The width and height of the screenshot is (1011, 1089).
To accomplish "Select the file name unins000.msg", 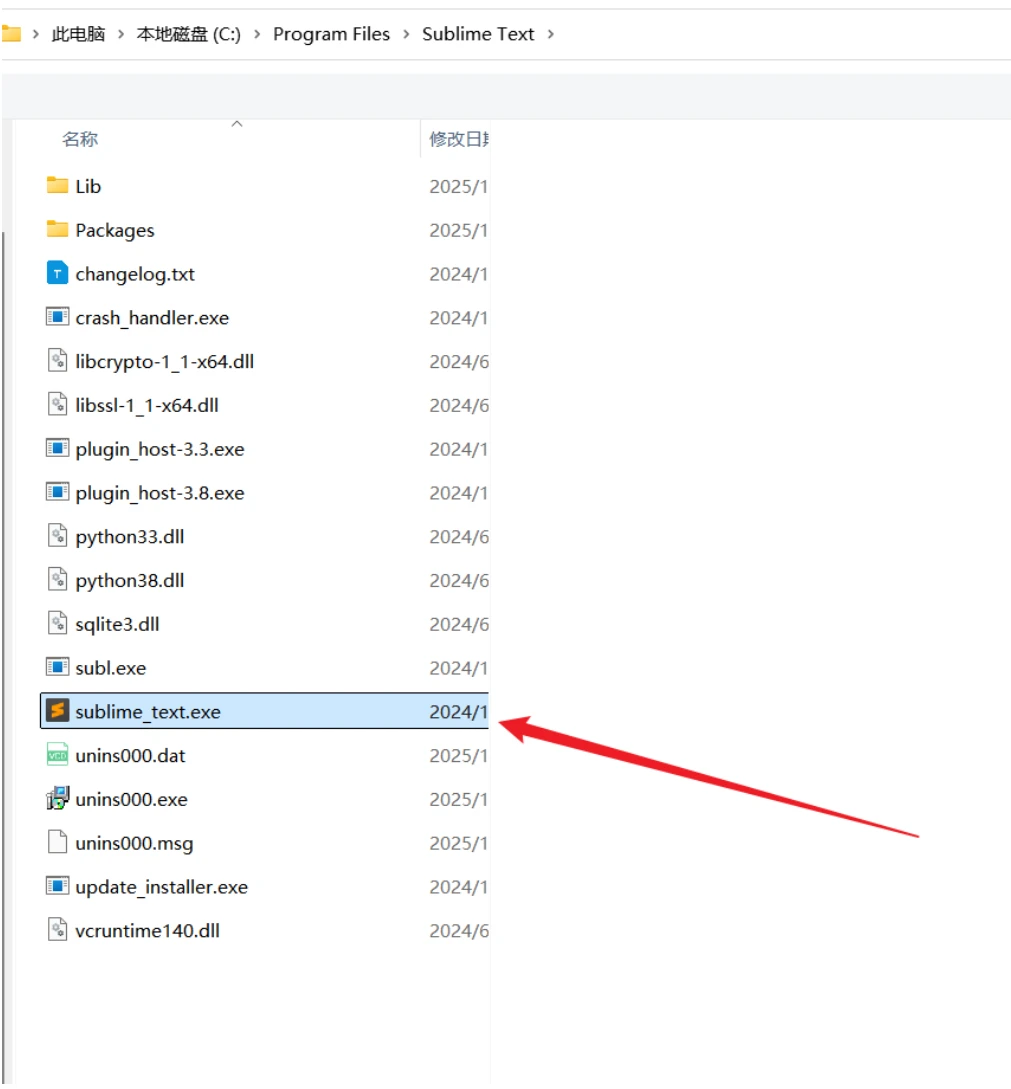I will (x=135, y=843).
